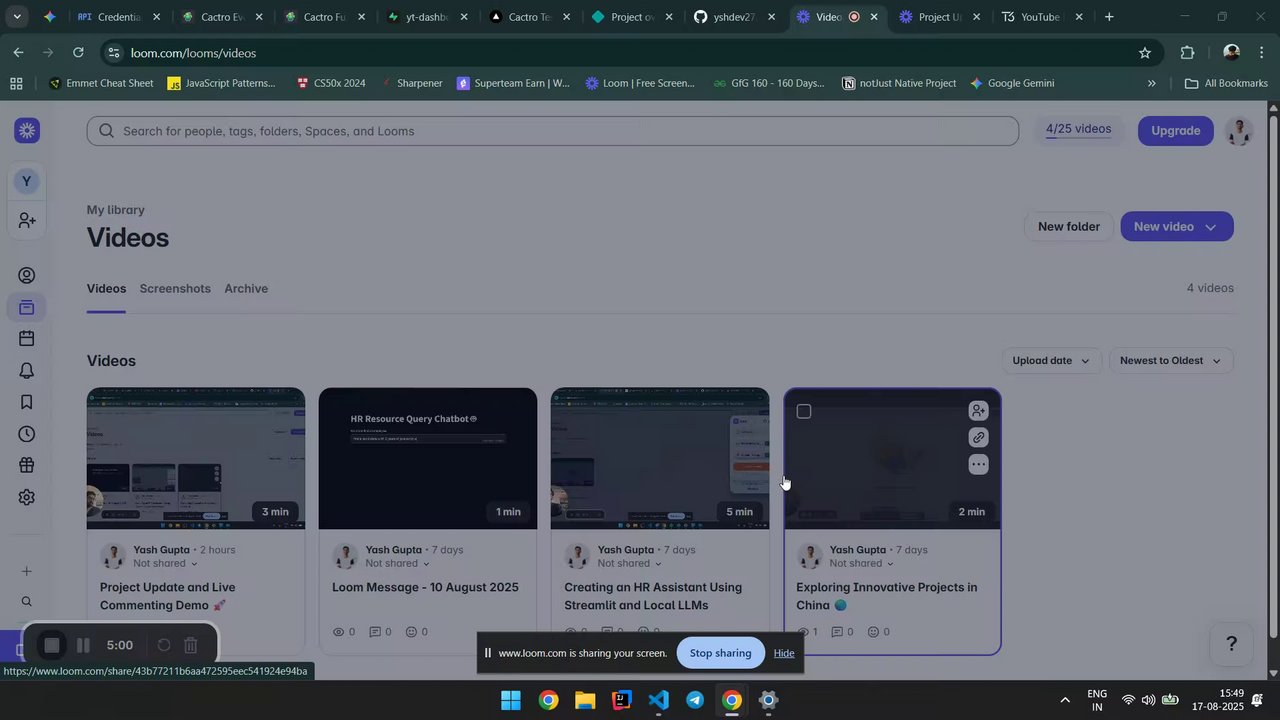This screenshot has height=720, width=1280.
Task: Select the Exploring Innovative Projects video checkbox
Action: tap(804, 412)
